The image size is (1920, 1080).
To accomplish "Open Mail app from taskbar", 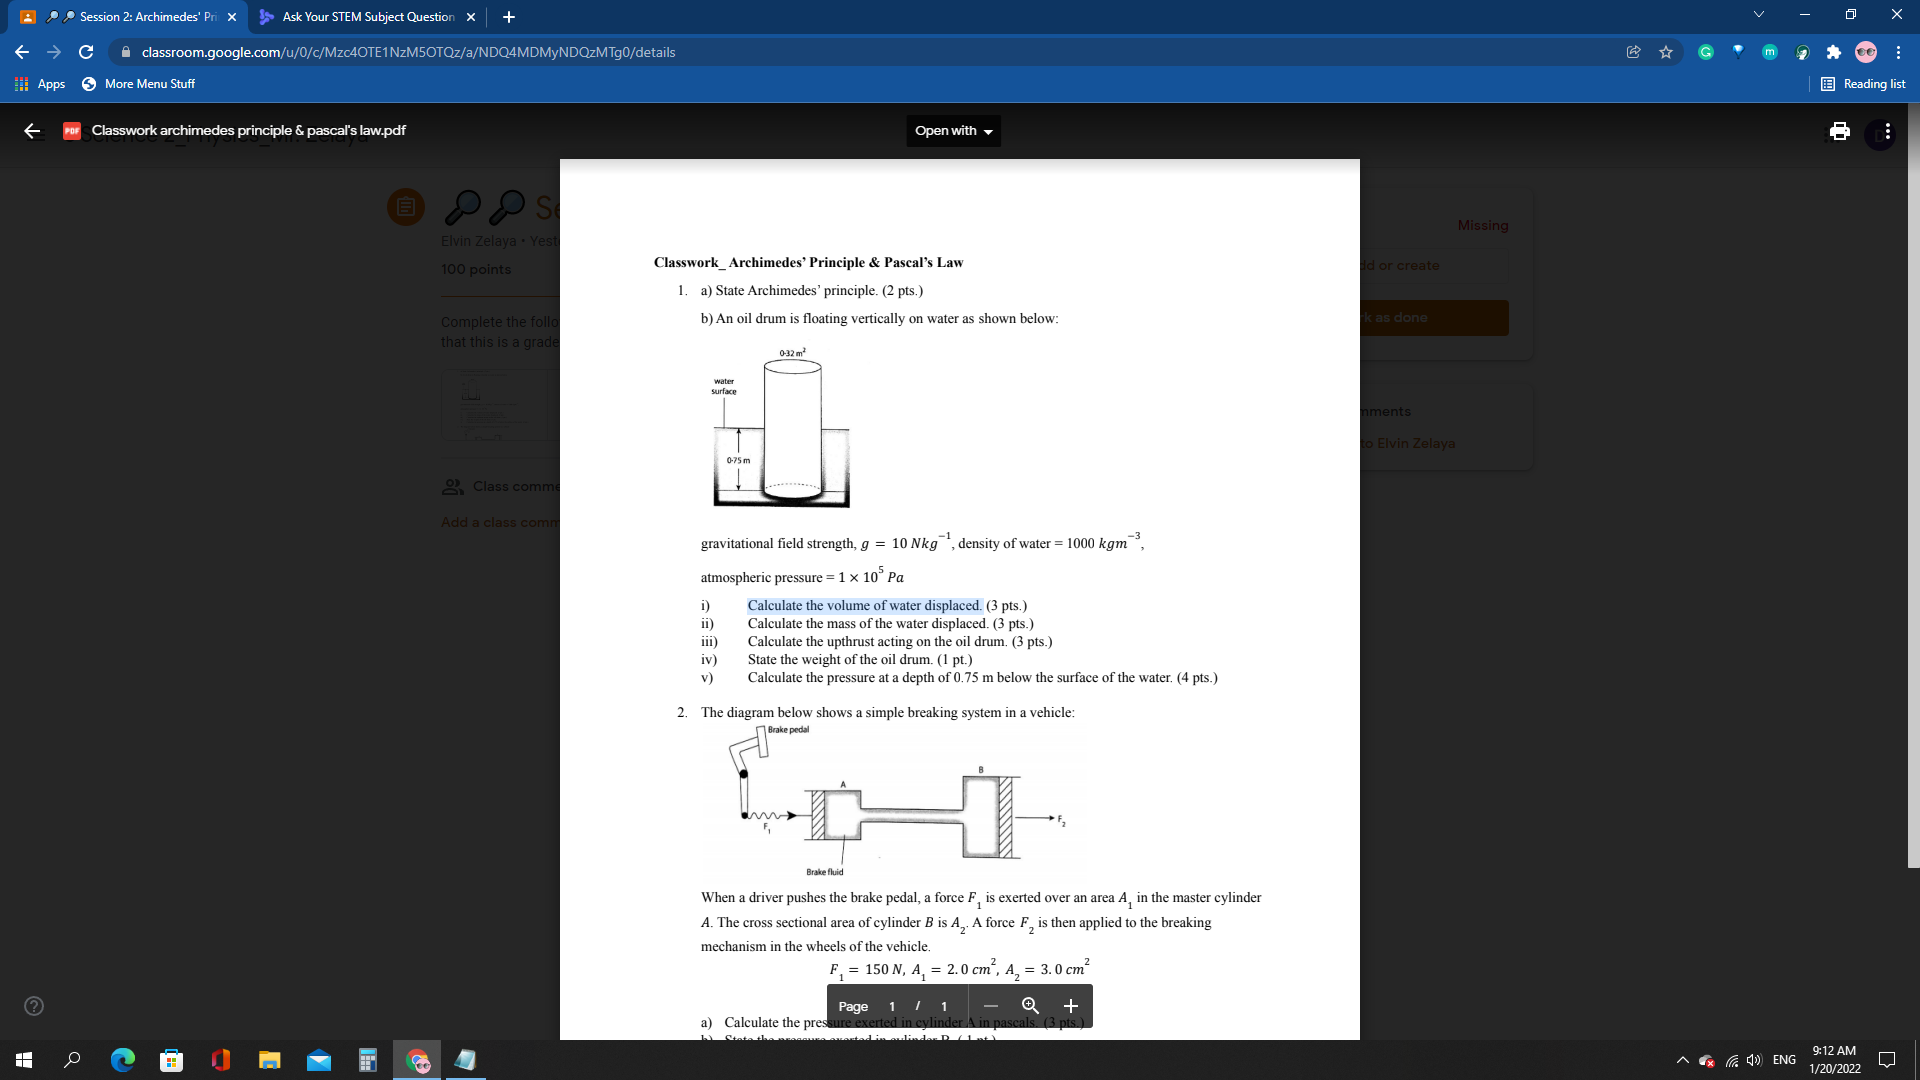I will tap(318, 1060).
